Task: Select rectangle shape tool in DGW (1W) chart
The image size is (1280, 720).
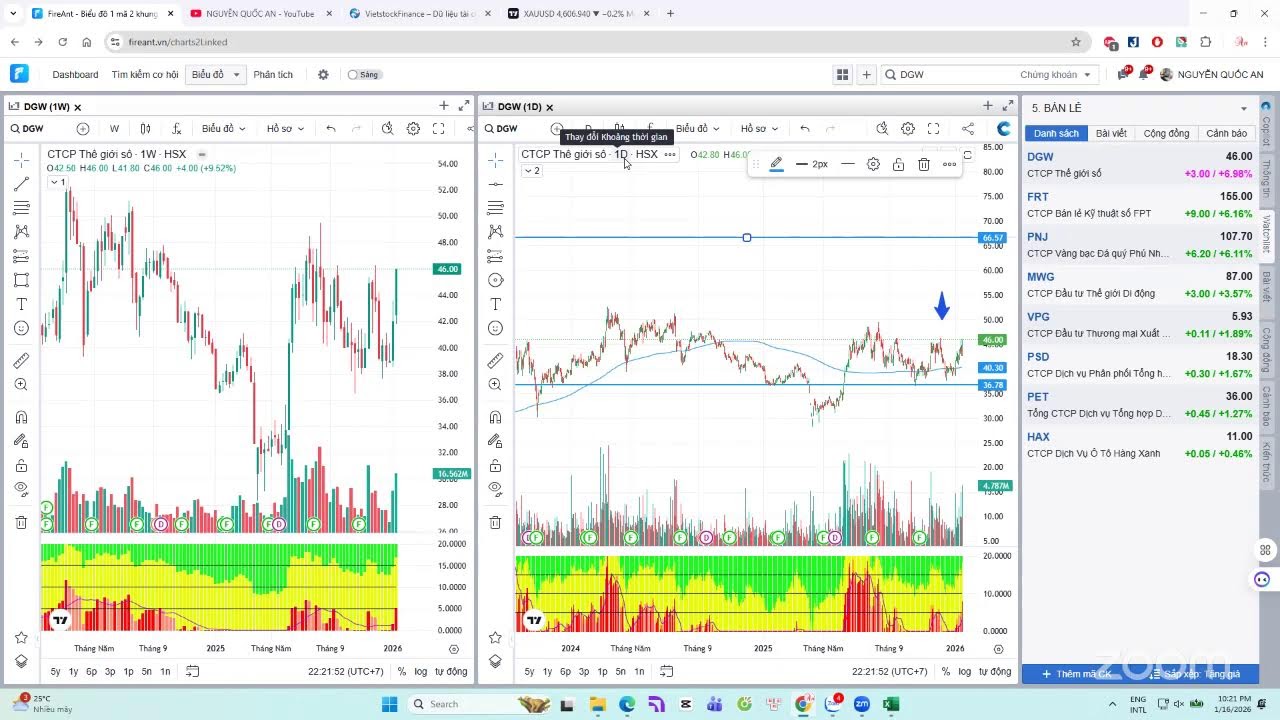Action: pos(21,280)
